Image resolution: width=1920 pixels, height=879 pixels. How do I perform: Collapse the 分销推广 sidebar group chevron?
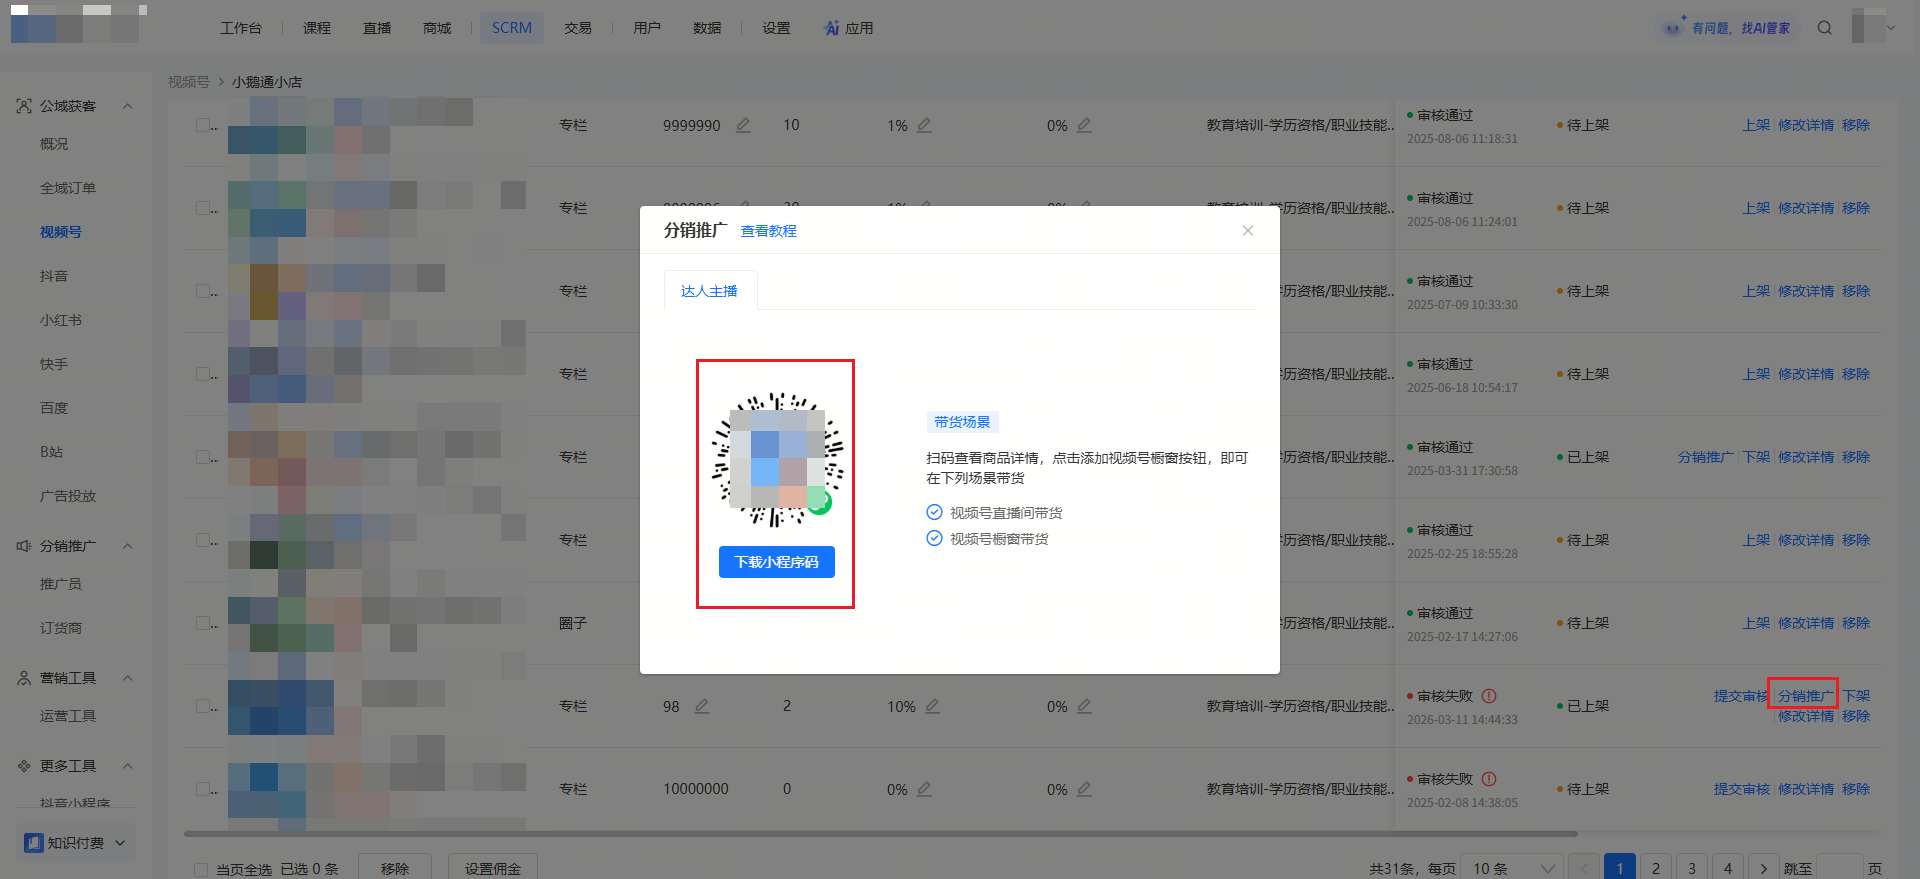click(x=128, y=546)
